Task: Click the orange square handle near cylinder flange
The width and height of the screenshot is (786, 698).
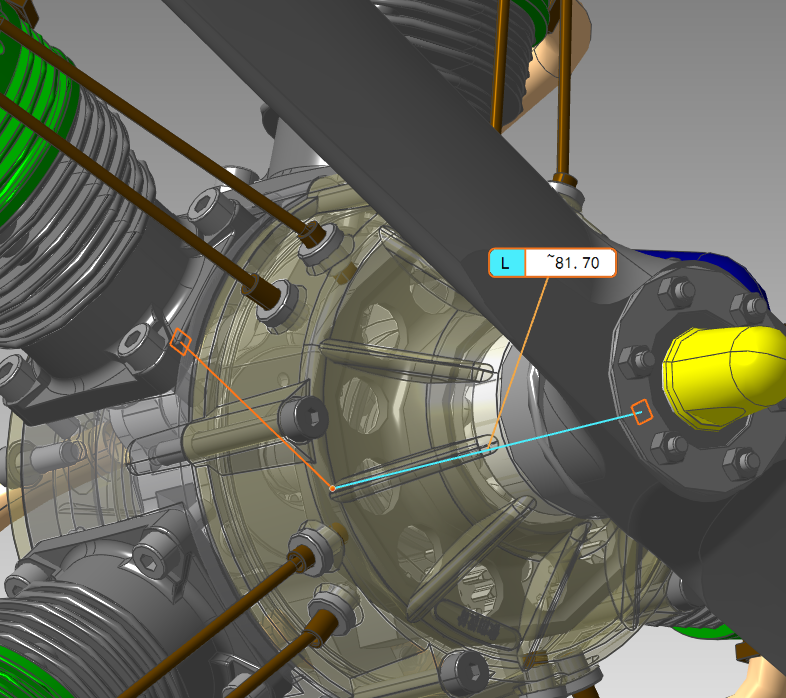Action: click(x=180, y=342)
